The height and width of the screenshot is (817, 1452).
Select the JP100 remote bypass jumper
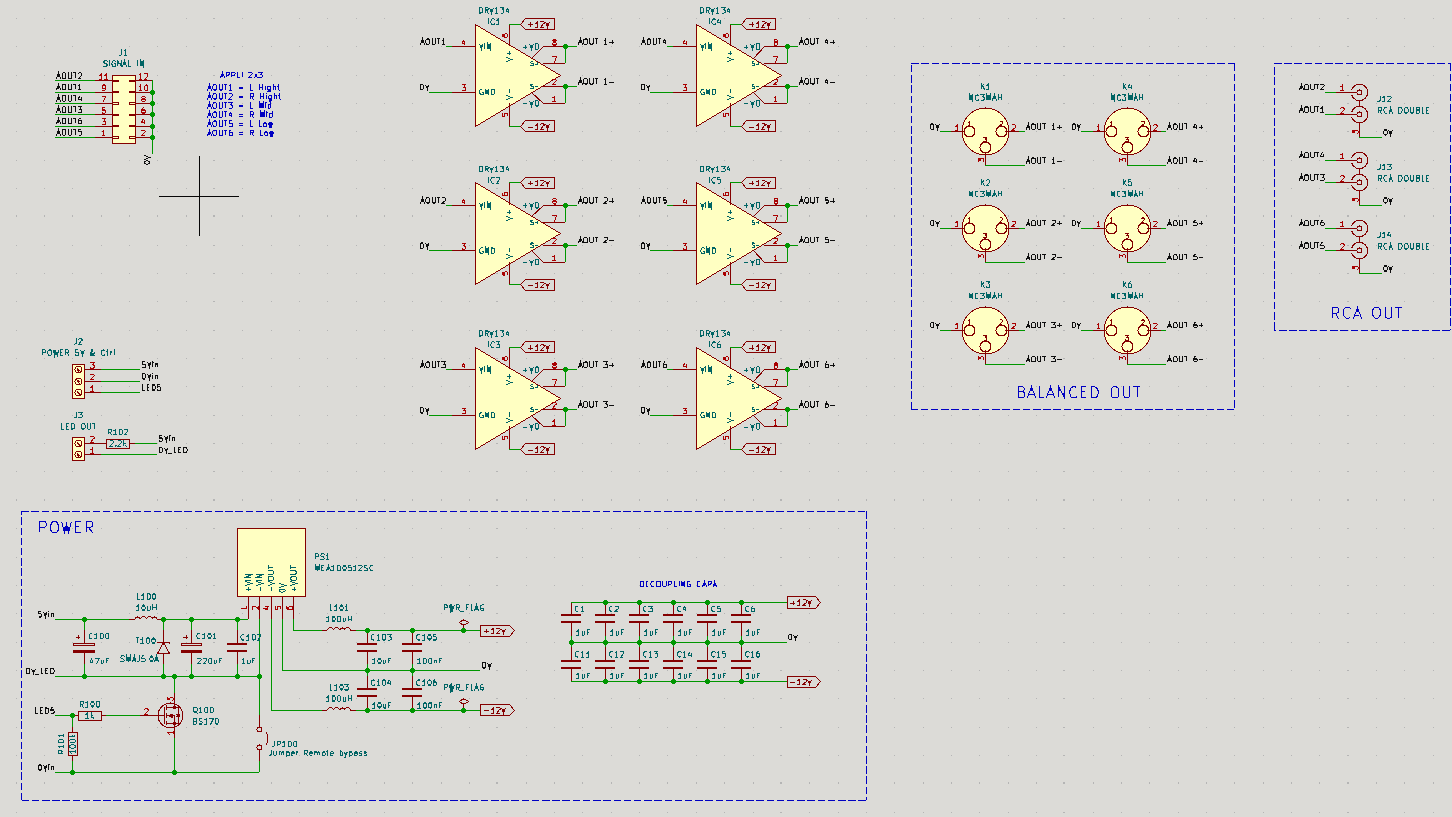260,737
